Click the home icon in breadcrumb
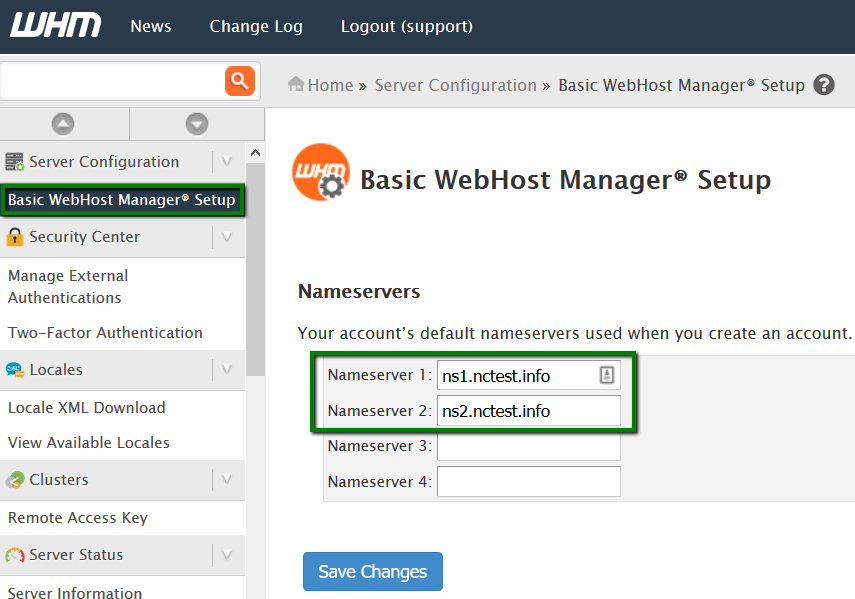Screen dimensions: 855x599 coord(296,84)
